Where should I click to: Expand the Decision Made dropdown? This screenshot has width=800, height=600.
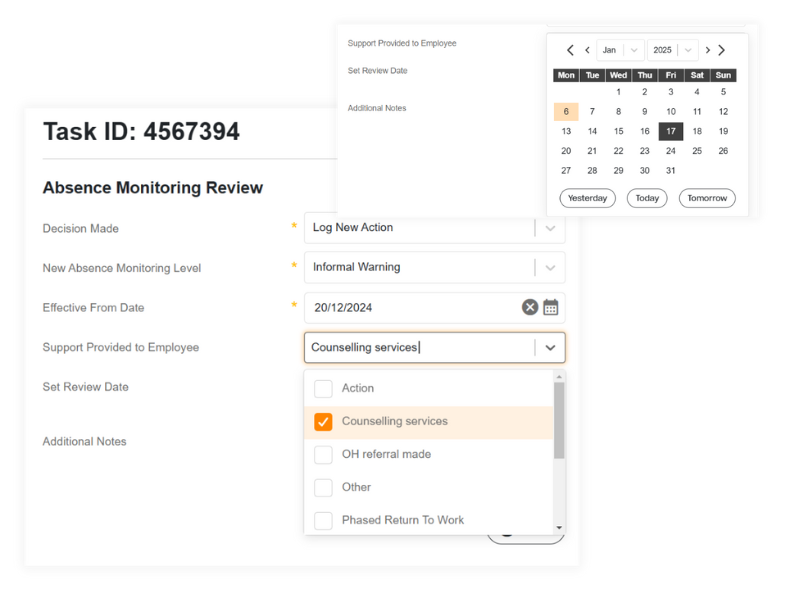550,228
